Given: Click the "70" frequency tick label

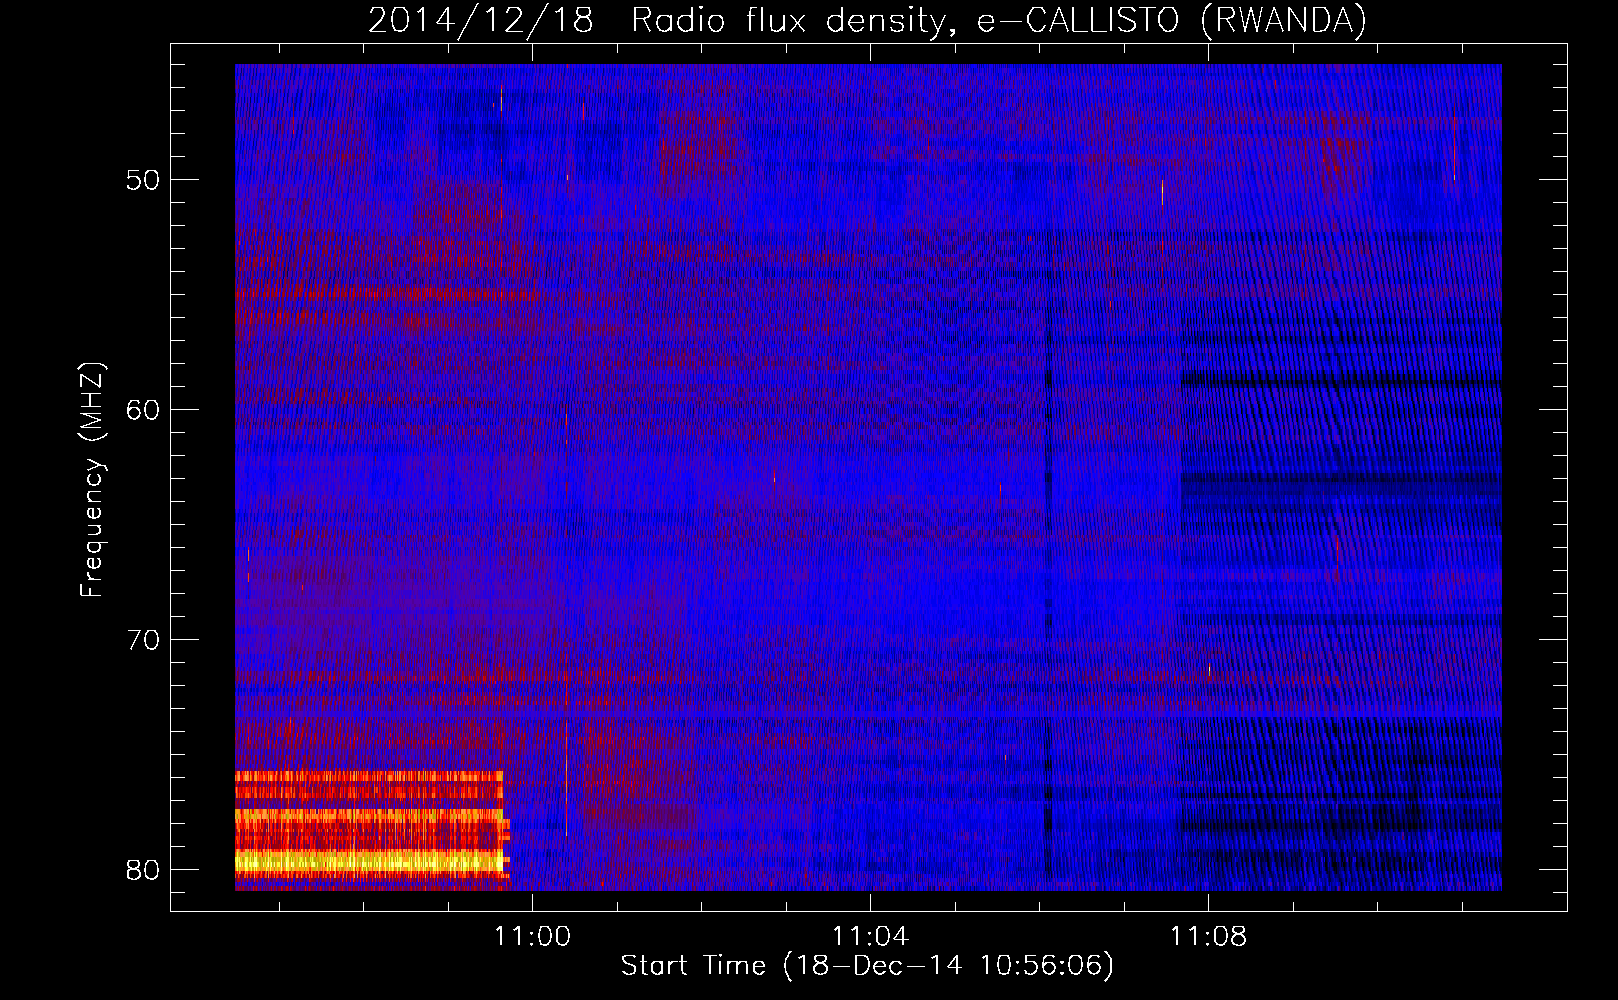Looking at the screenshot, I should pos(143,640).
